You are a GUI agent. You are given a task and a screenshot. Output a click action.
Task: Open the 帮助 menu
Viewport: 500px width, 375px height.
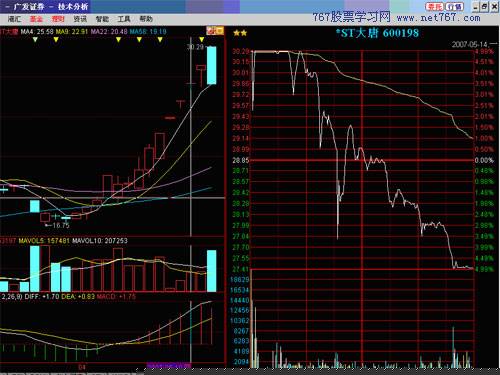click(146, 19)
